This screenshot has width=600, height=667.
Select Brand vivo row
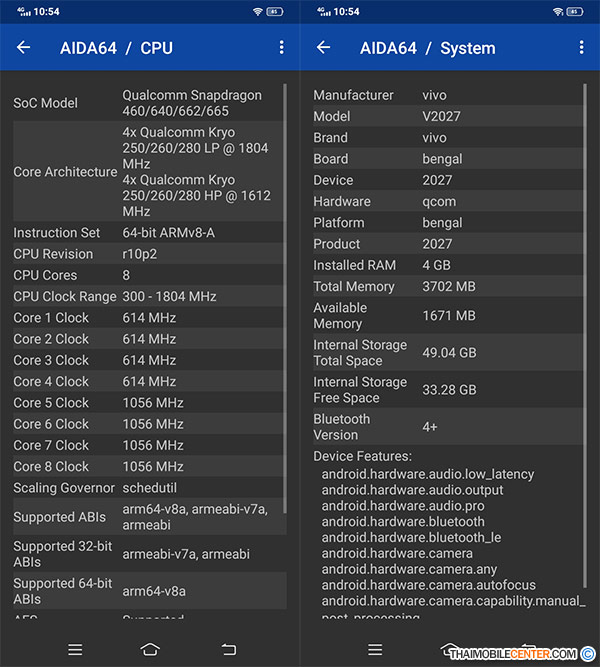tap(448, 137)
